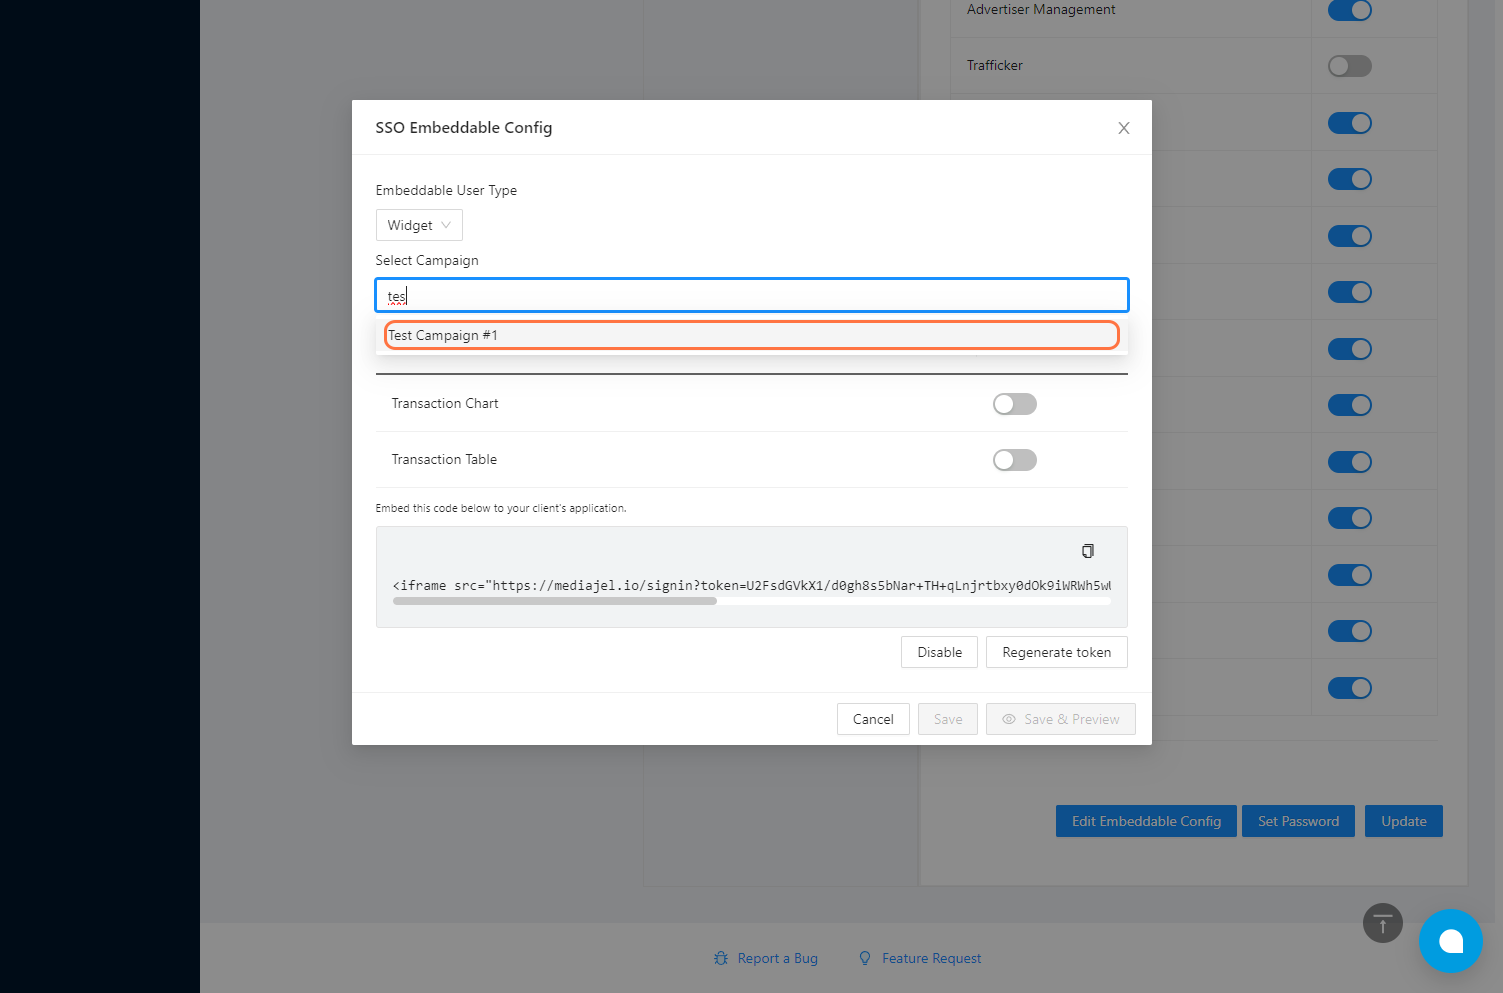This screenshot has height=993, width=1503.
Task: Click the Disable button
Action: (x=939, y=652)
